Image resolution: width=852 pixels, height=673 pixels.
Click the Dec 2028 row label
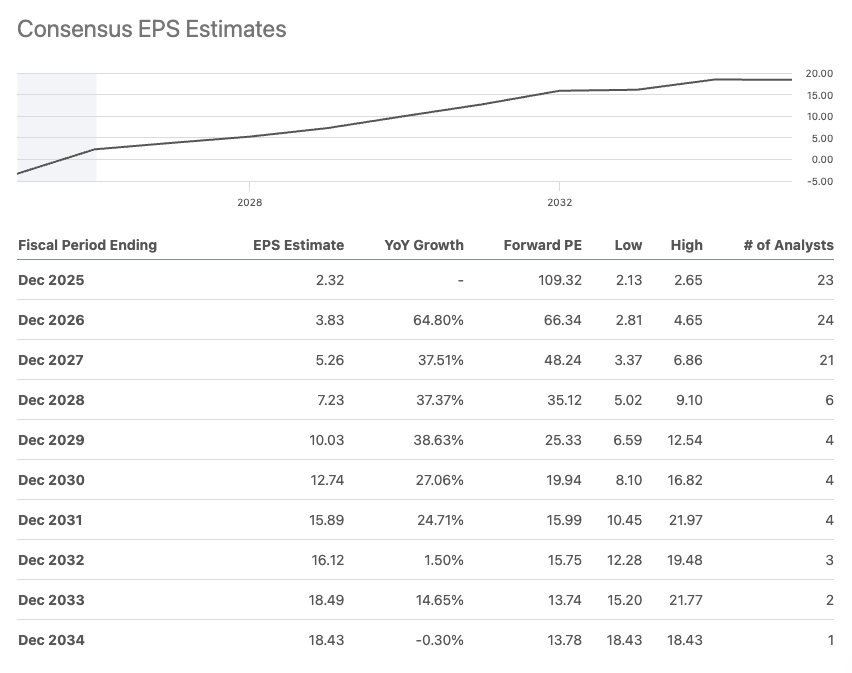(x=51, y=400)
